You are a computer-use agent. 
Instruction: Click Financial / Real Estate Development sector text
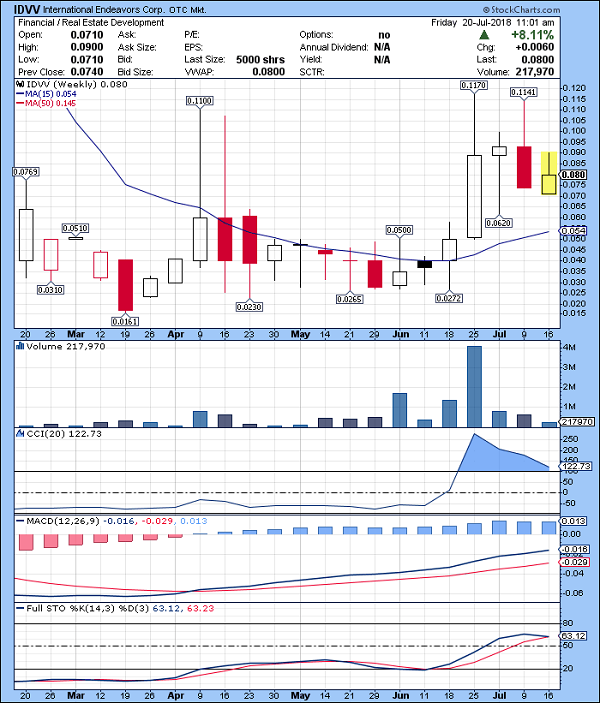pyautogui.click(x=91, y=22)
